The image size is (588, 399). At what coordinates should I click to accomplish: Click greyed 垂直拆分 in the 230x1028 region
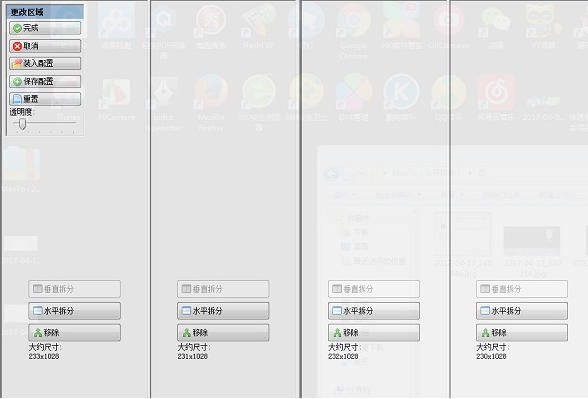click(522, 289)
